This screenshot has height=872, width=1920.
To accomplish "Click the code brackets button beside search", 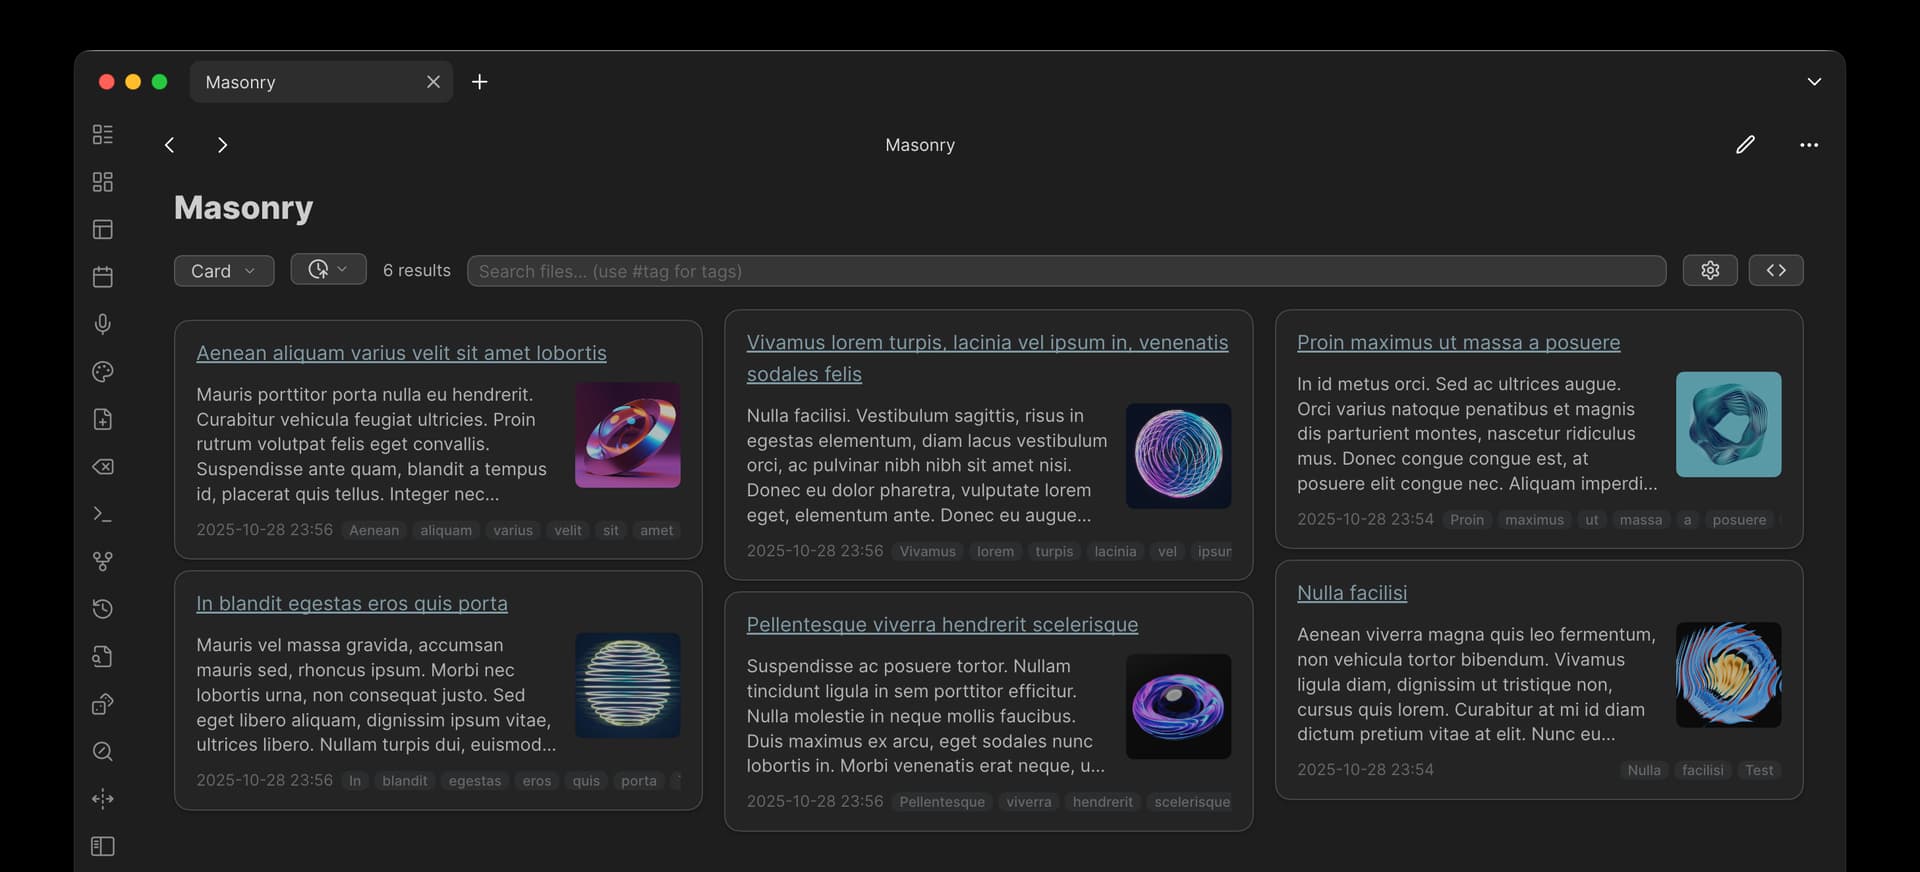I will click(1775, 270).
